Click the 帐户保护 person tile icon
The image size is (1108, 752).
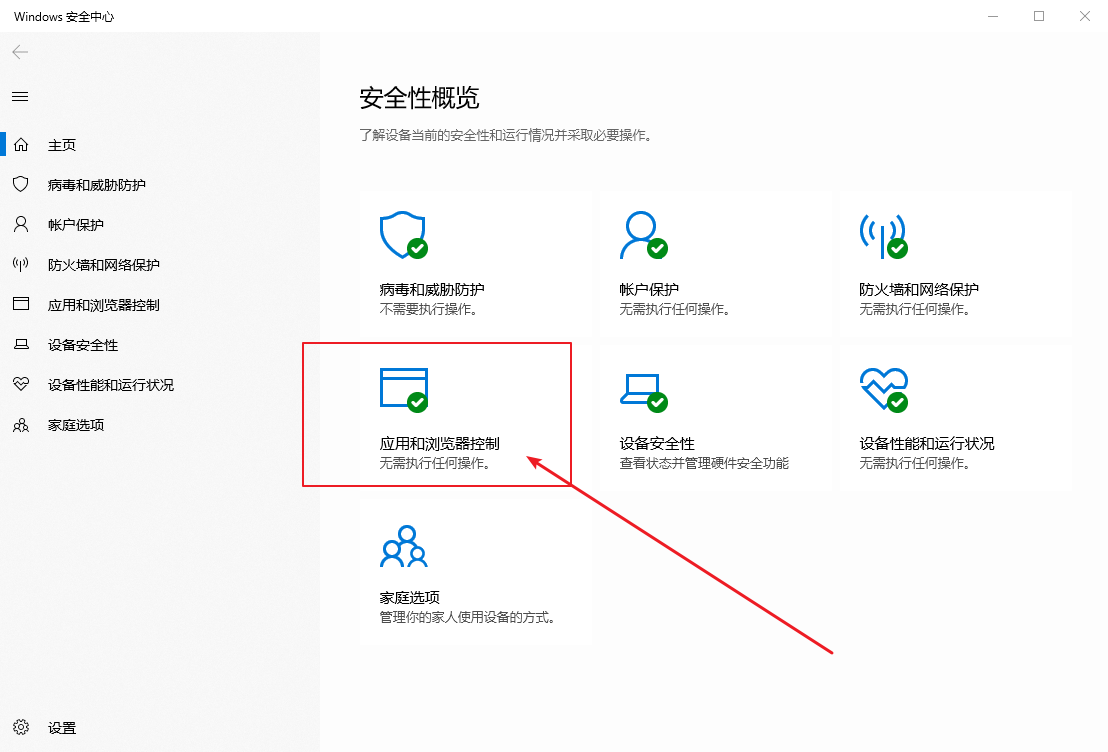(x=643, y=234)
